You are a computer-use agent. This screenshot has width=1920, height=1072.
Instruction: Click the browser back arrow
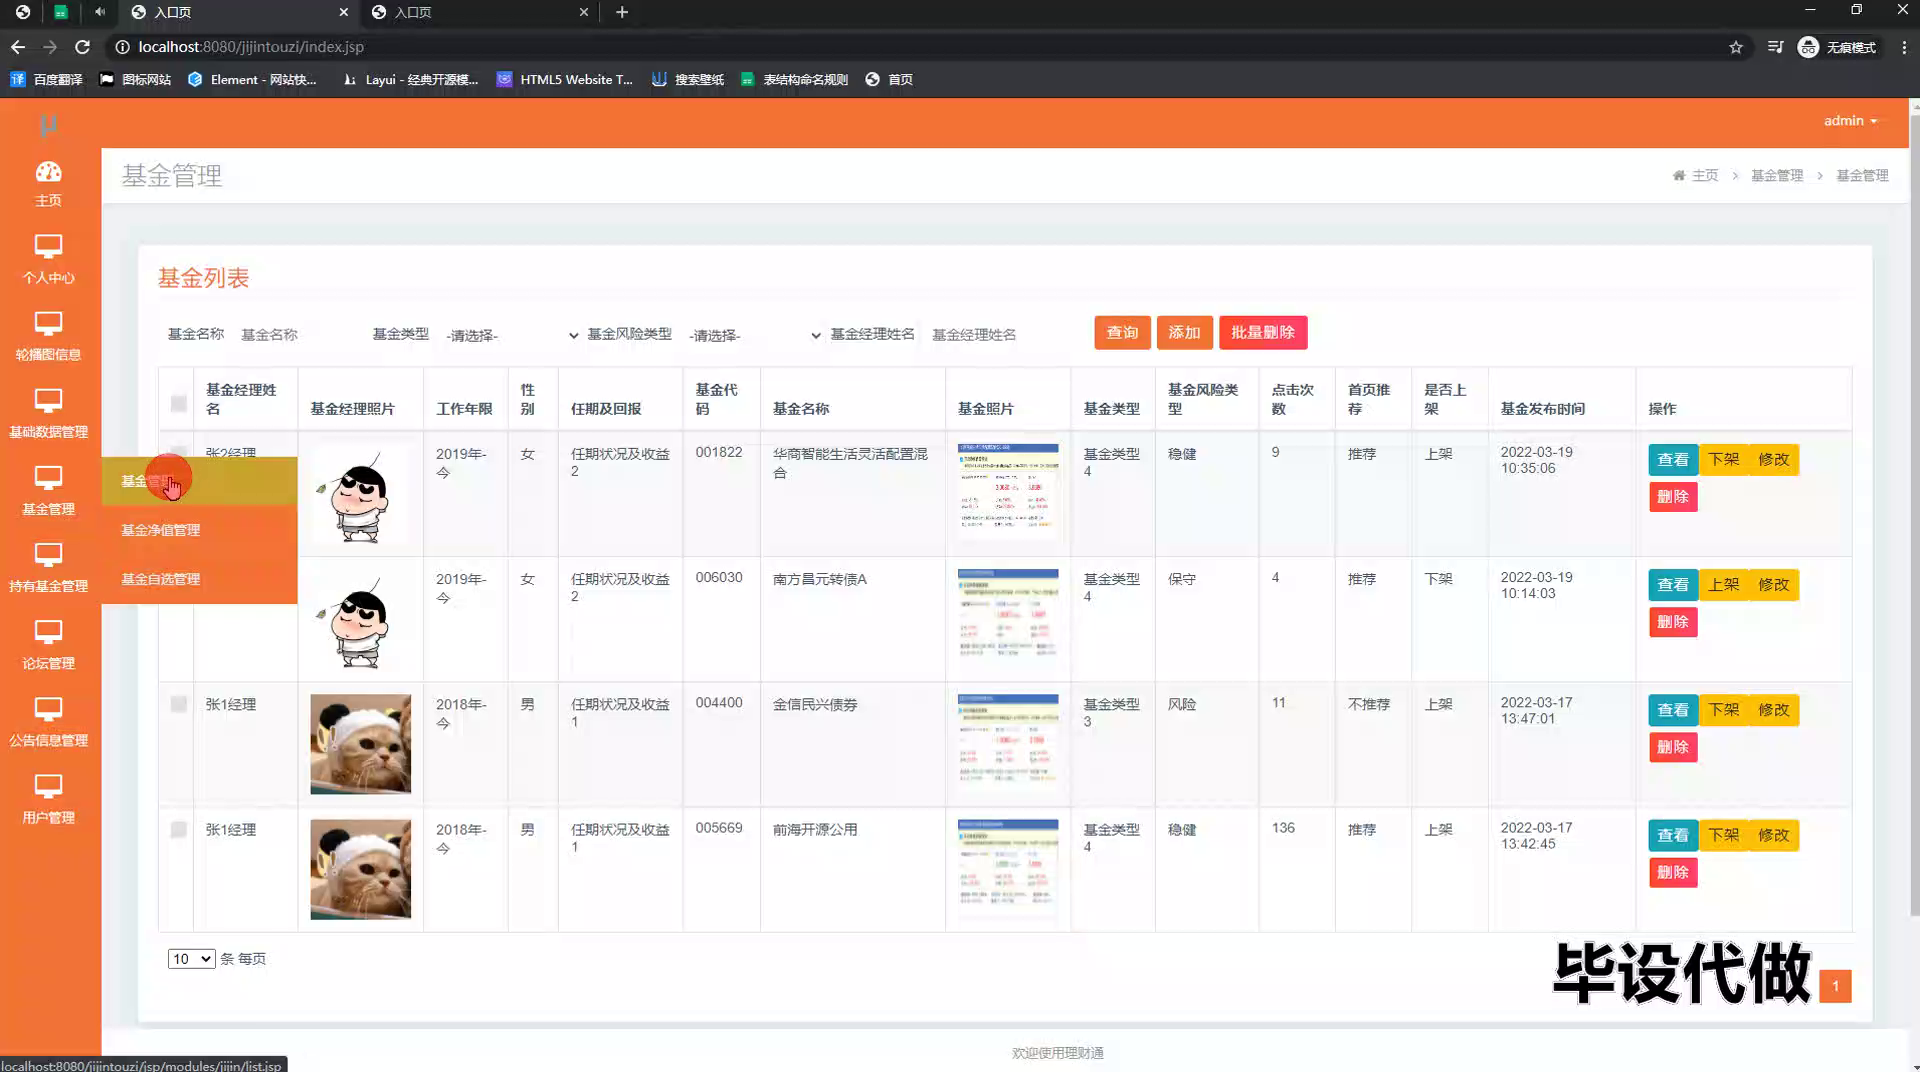[18, 47]
